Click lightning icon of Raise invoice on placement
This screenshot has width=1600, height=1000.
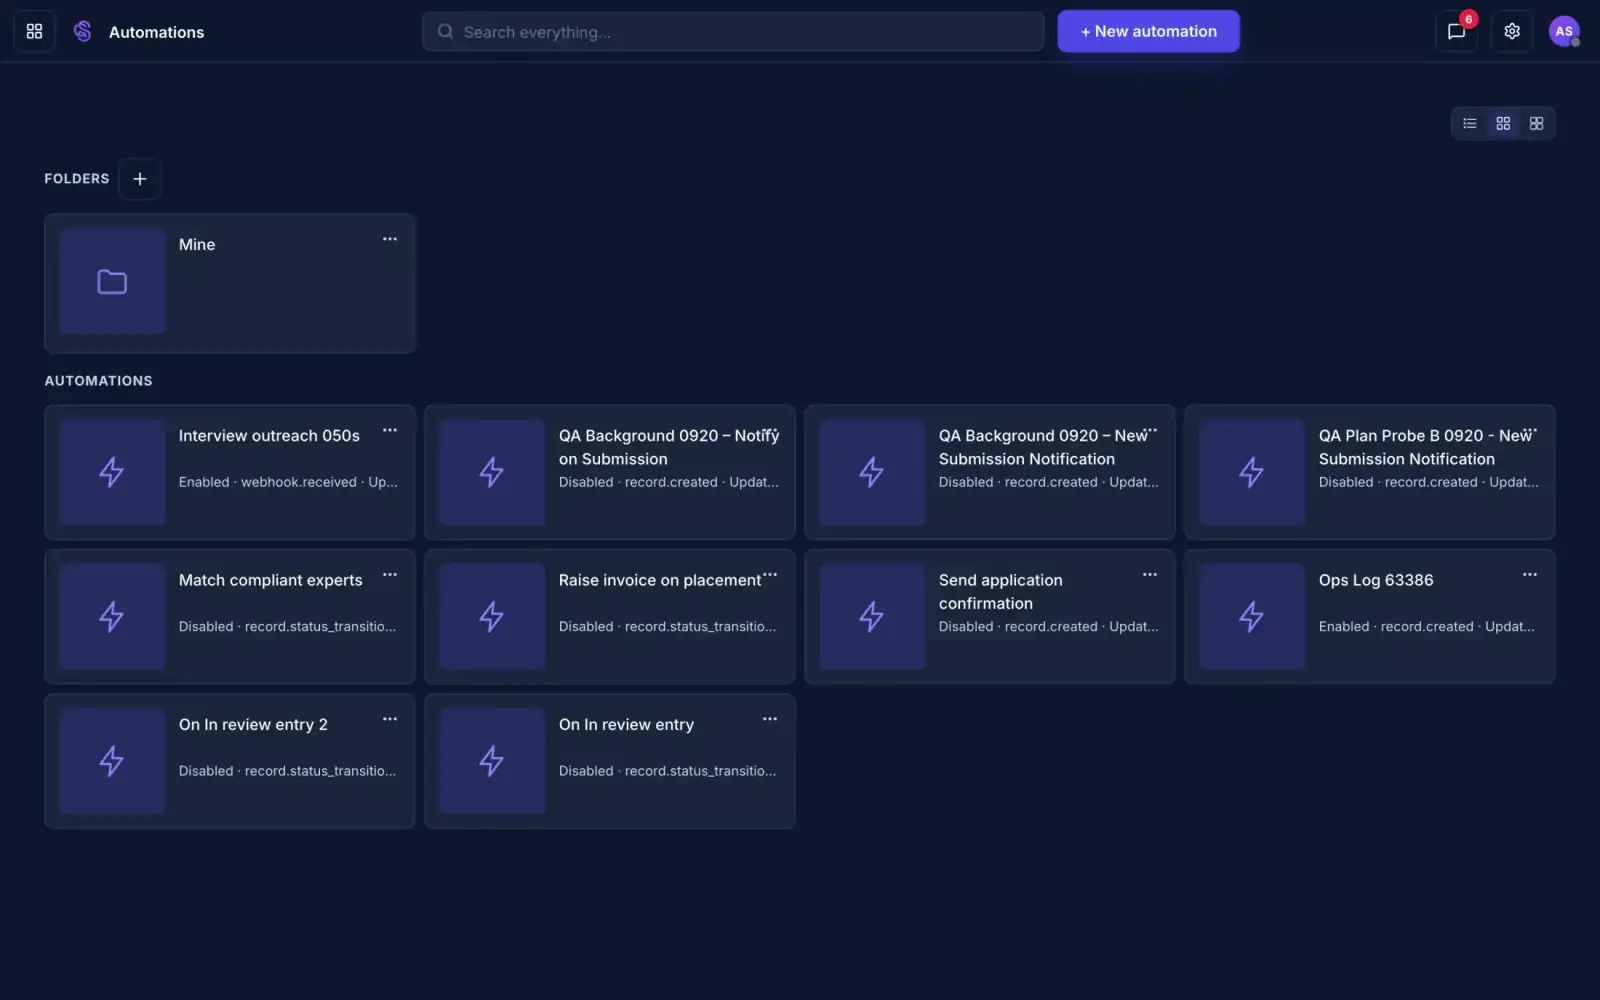point(492,617)
